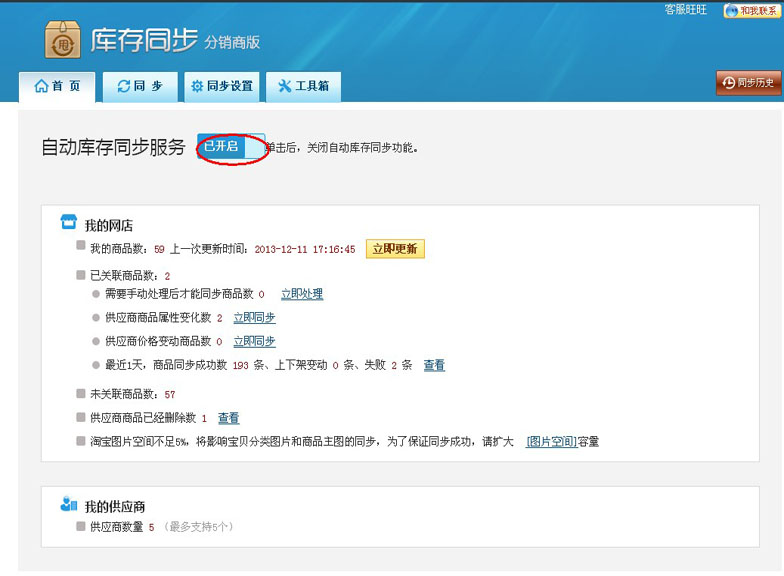This screenshot has height=576, width=784.
Task: Click the 客服旺旺 label
Action: coord(686,10)
